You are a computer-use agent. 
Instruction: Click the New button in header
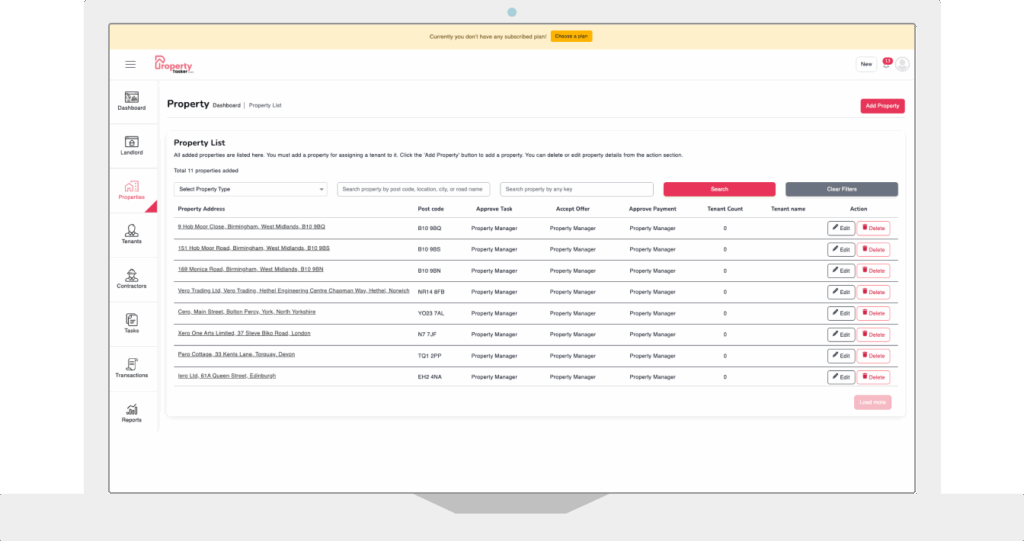click(866, 64)
